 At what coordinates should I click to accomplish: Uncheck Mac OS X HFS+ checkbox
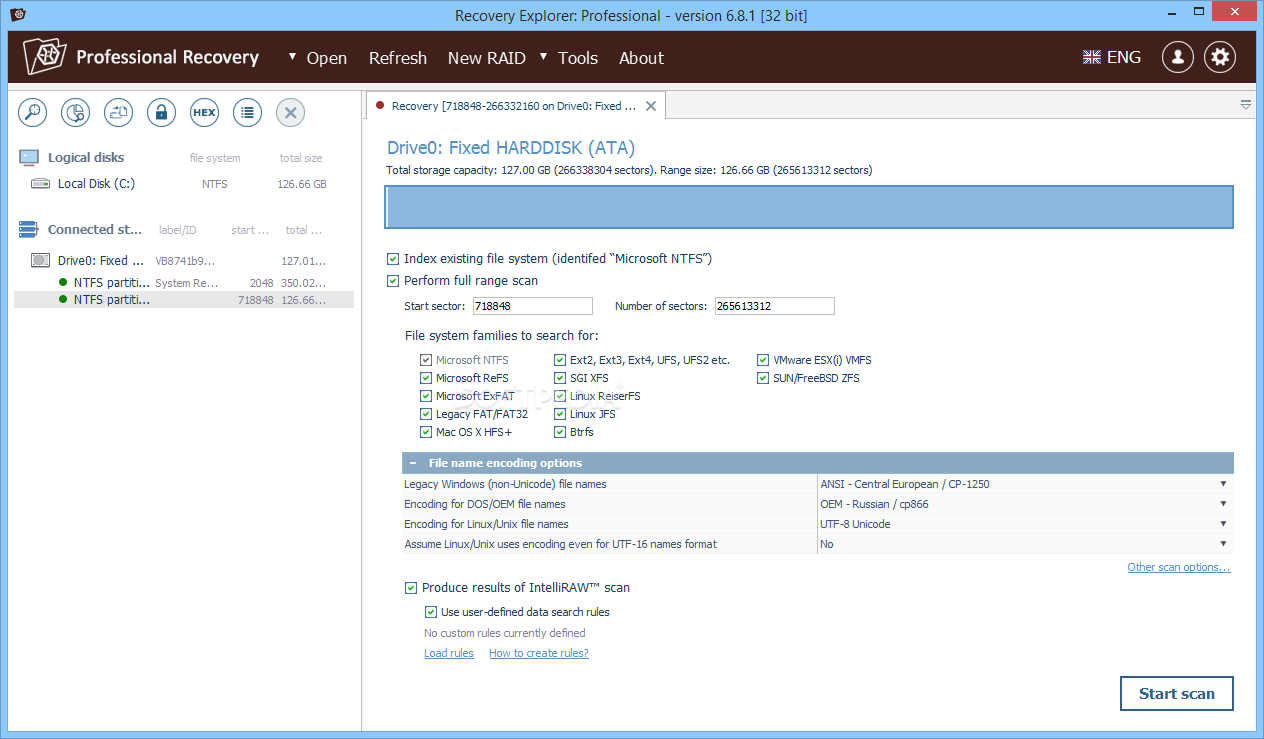426,432
